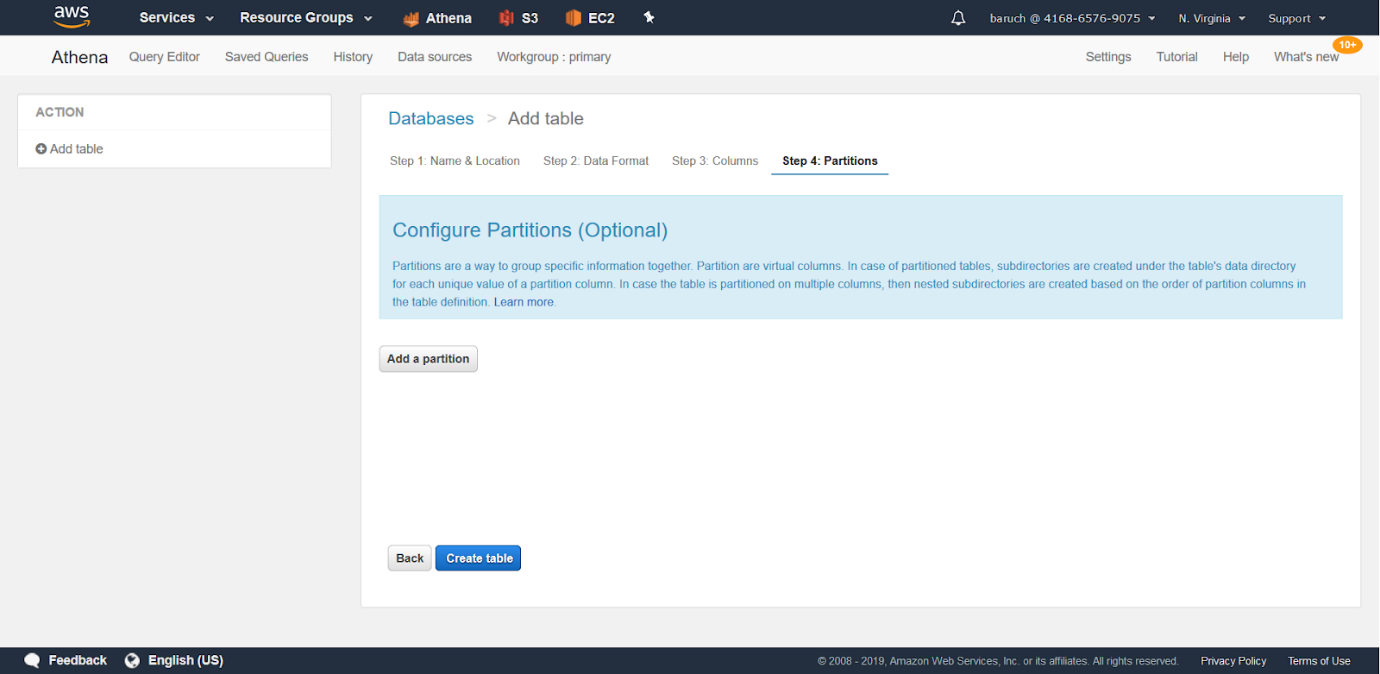The height and width of the screenshot is (674, 1380).
Task: Click the Create table button
Action: point(478,558)
